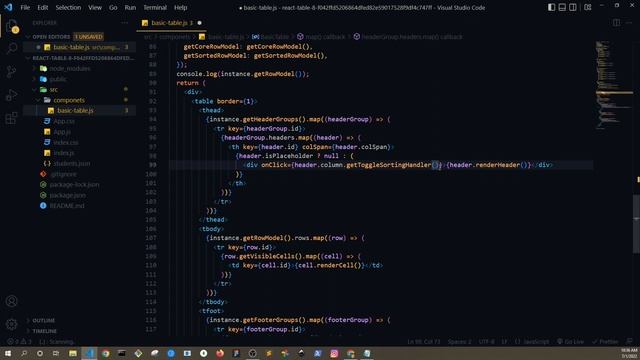Click Ln/Col cursor position in status bar
640x360 pixels.
424,342
